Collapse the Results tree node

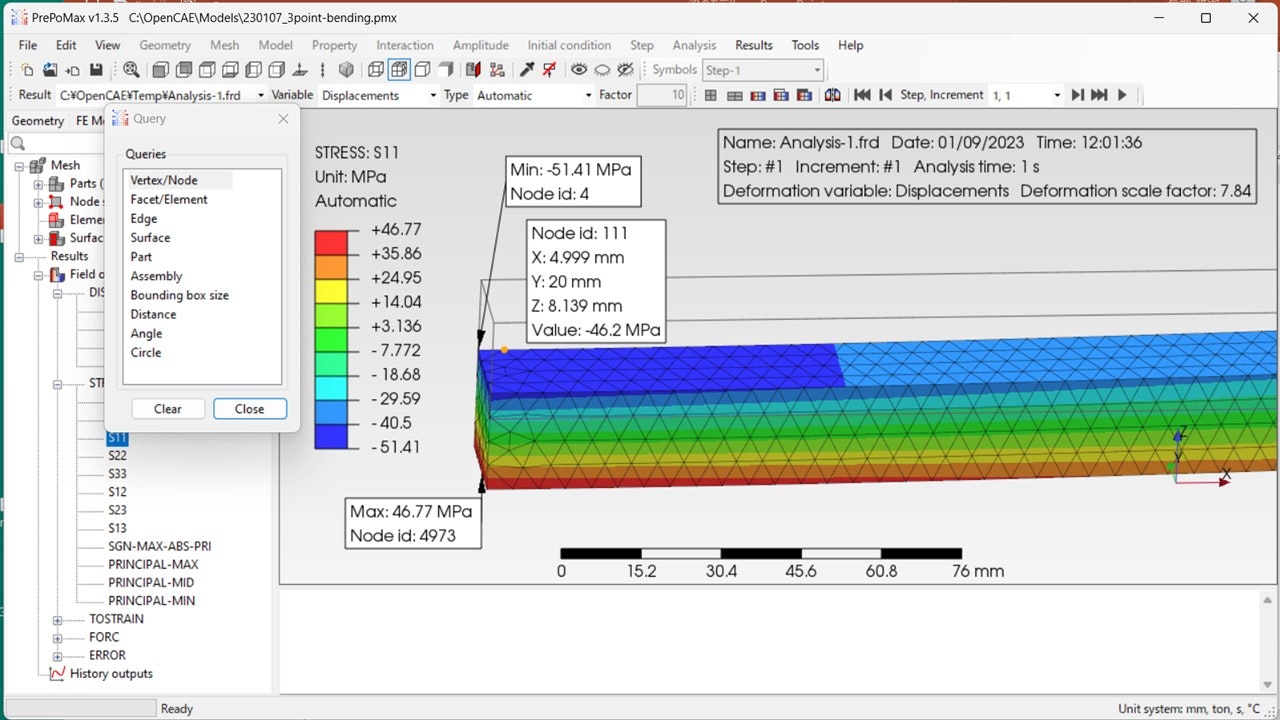pos(19,256)
